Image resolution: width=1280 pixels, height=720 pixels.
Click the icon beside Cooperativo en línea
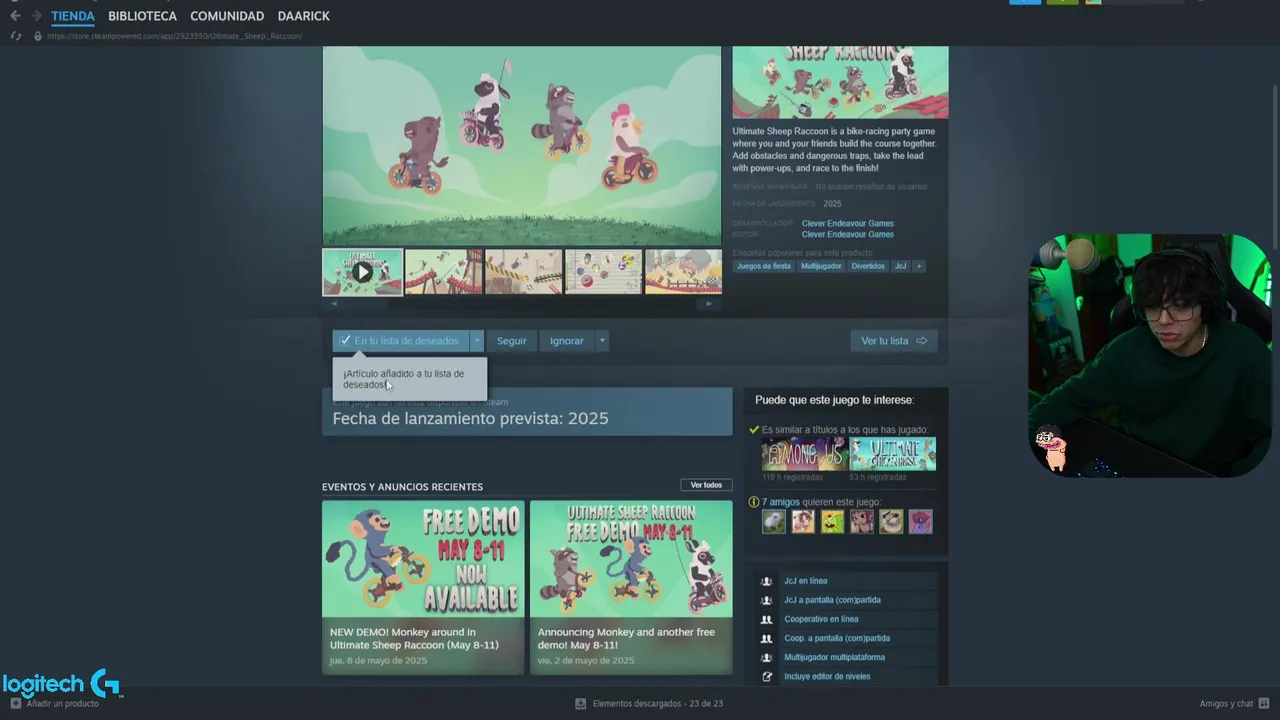[x=767, y=619]
